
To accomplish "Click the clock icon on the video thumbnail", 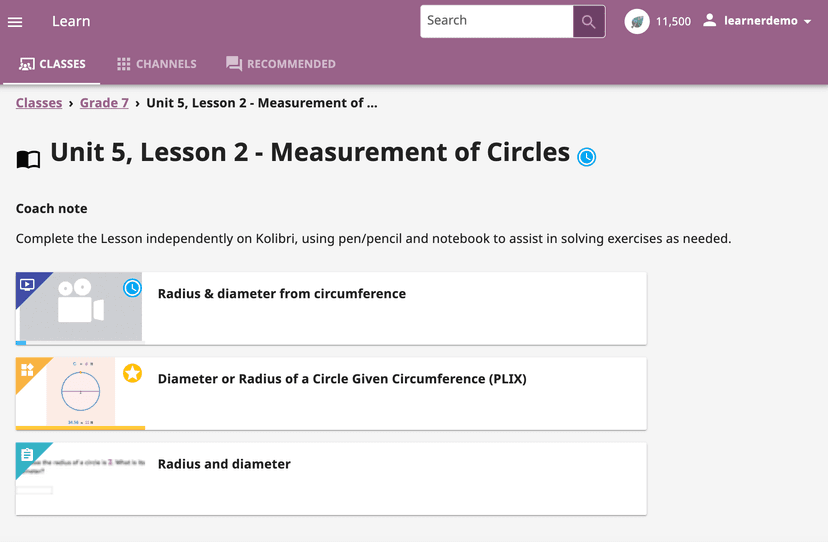I will (x=132, y=288).
